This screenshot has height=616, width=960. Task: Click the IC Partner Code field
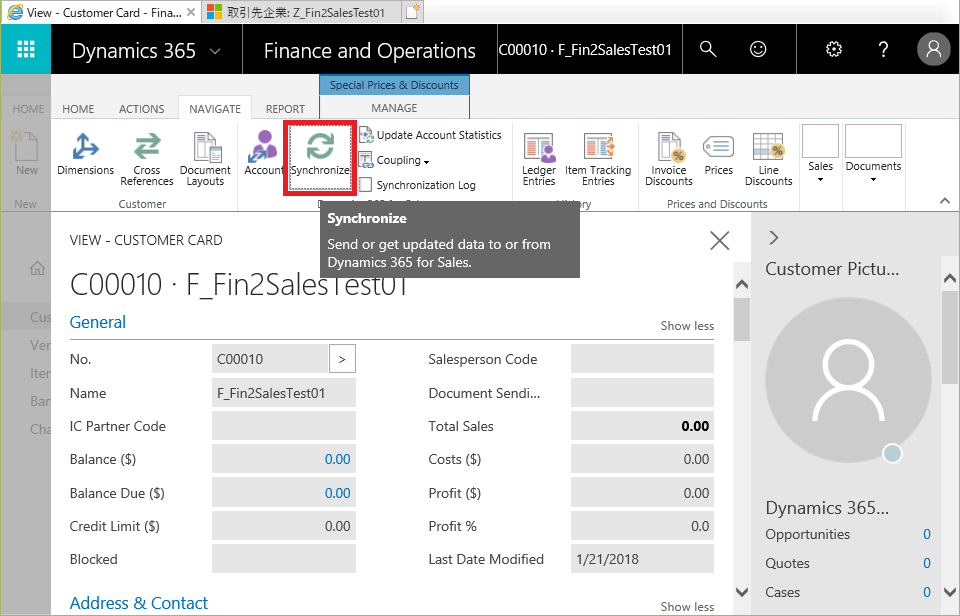point(283,426)
